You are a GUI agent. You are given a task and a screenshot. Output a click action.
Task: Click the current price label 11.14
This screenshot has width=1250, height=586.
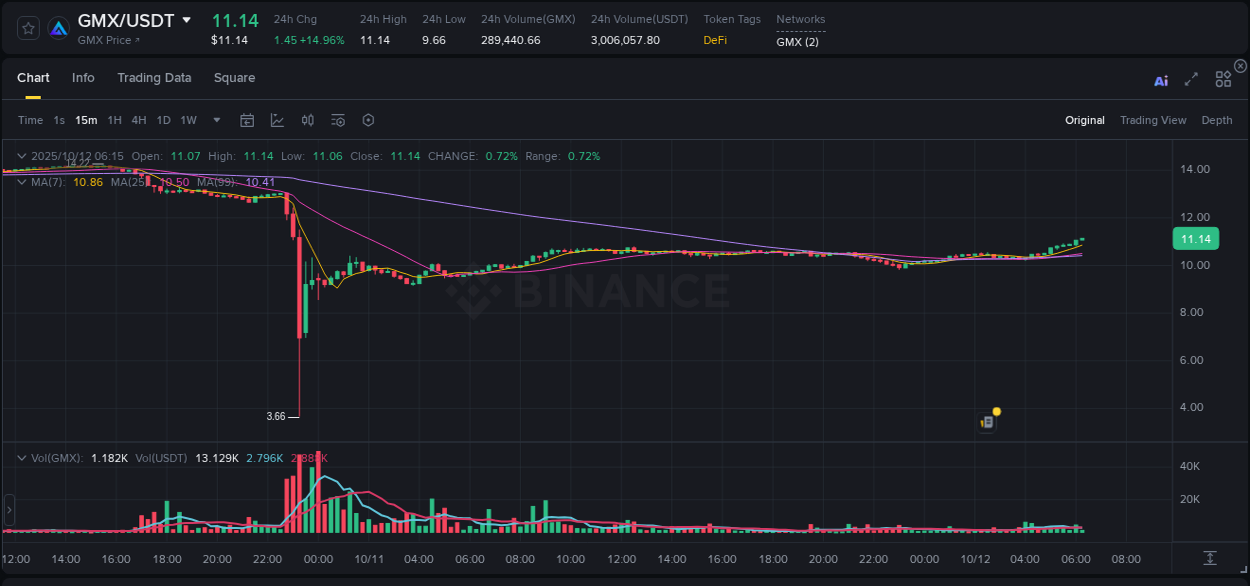1196,239
